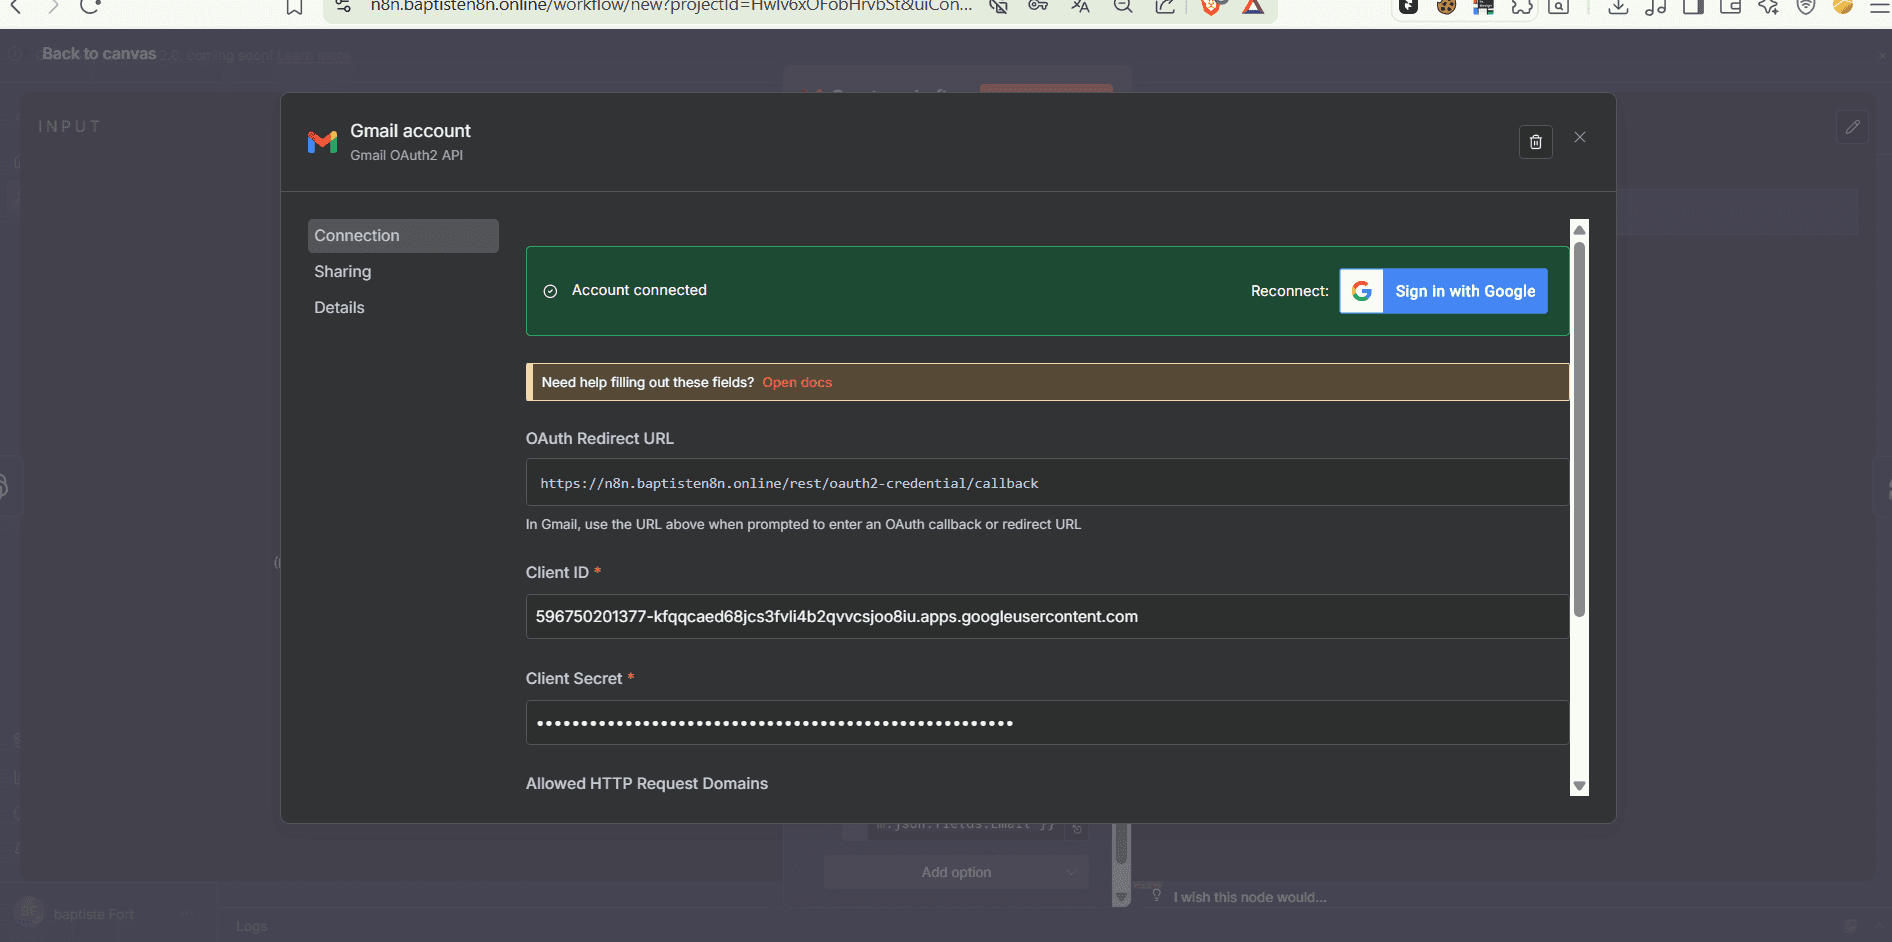The image size is (1892, 942).
Task: Open the translate page icon
Action: click(1080, 7)
